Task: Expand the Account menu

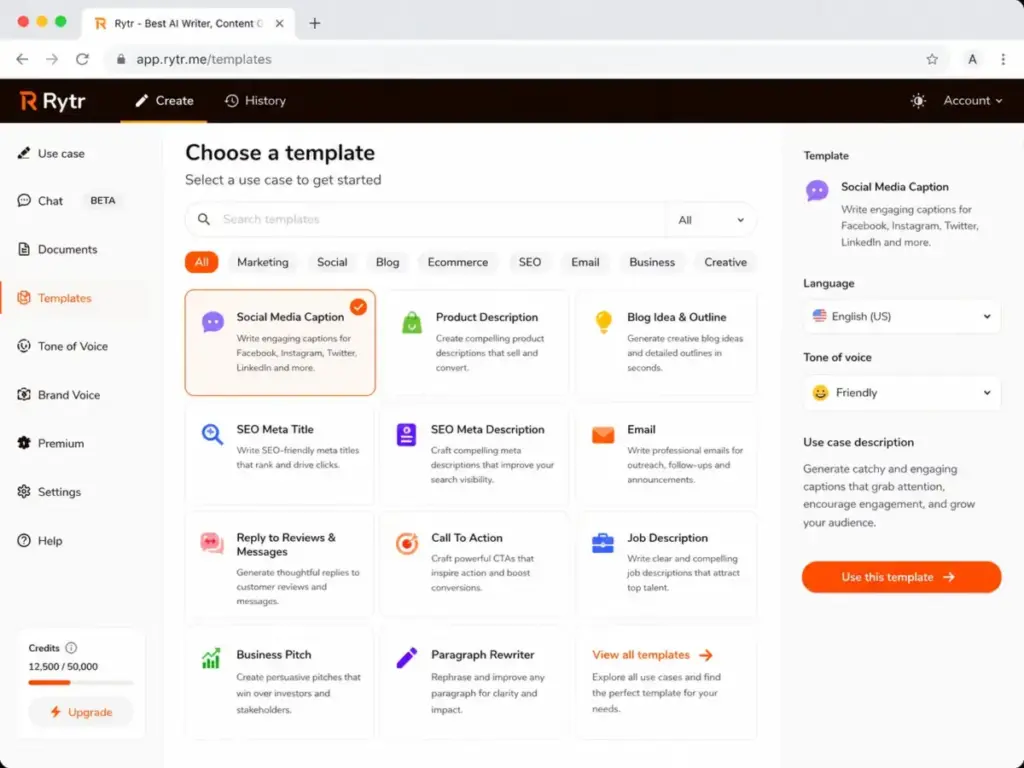Action: 972,101
